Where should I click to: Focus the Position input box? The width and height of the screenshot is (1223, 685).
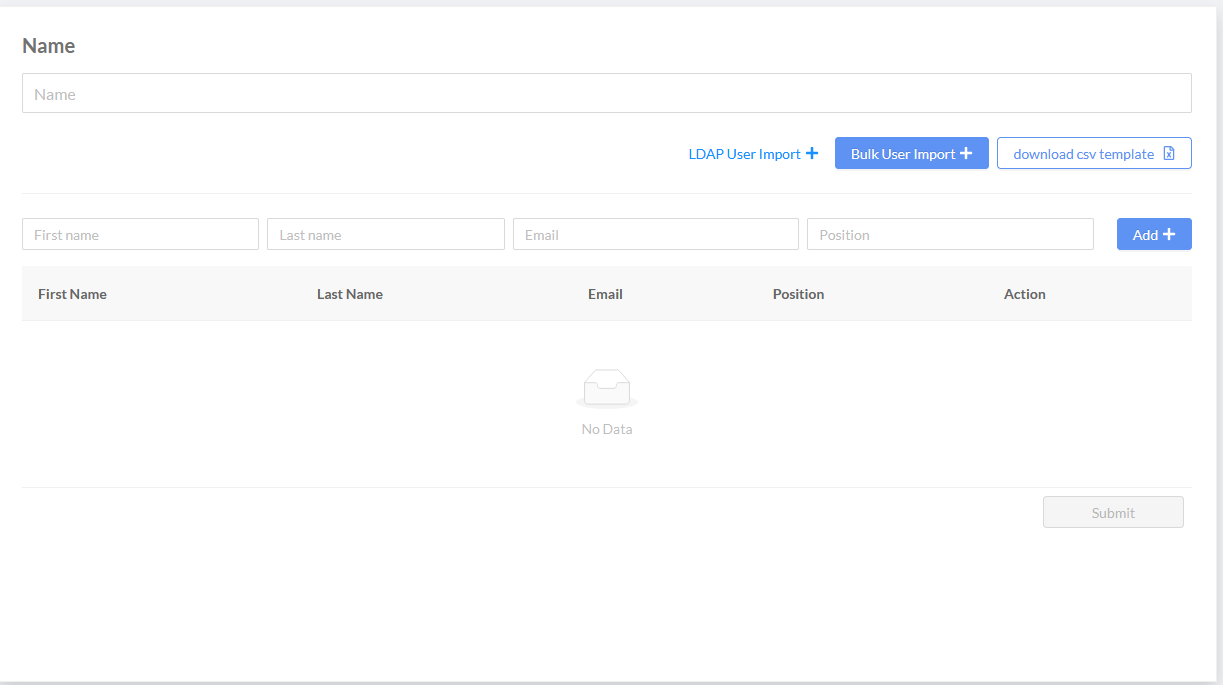[x=949, y=235]
